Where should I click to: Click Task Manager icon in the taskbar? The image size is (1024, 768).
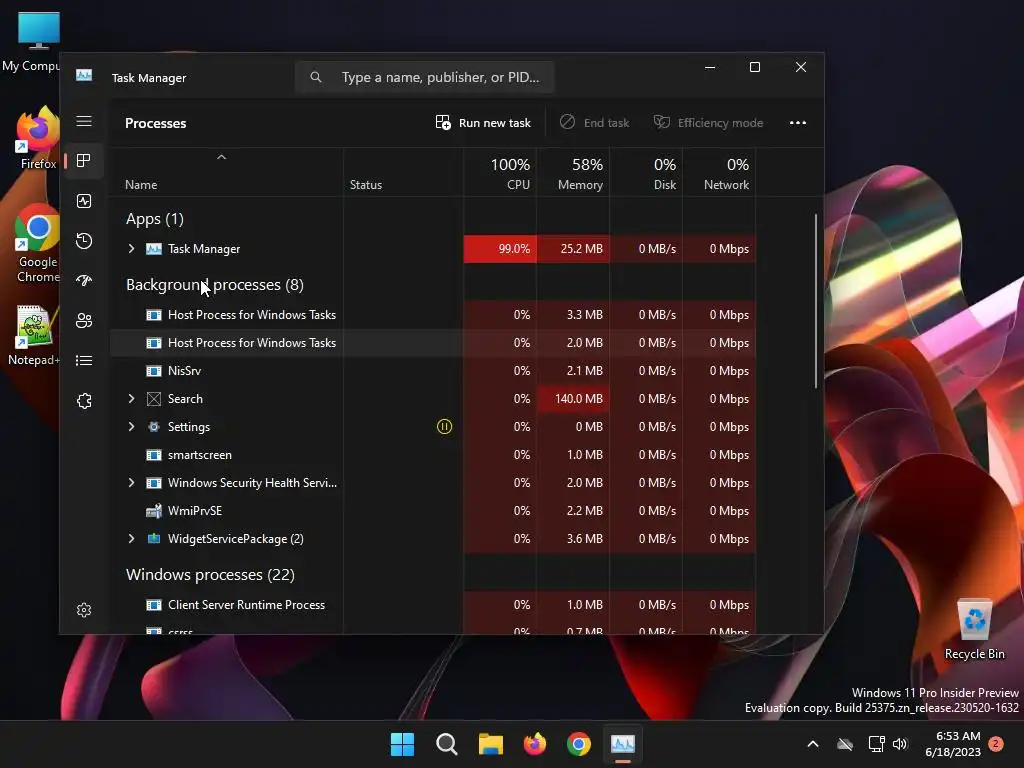(x=622, y=744)
